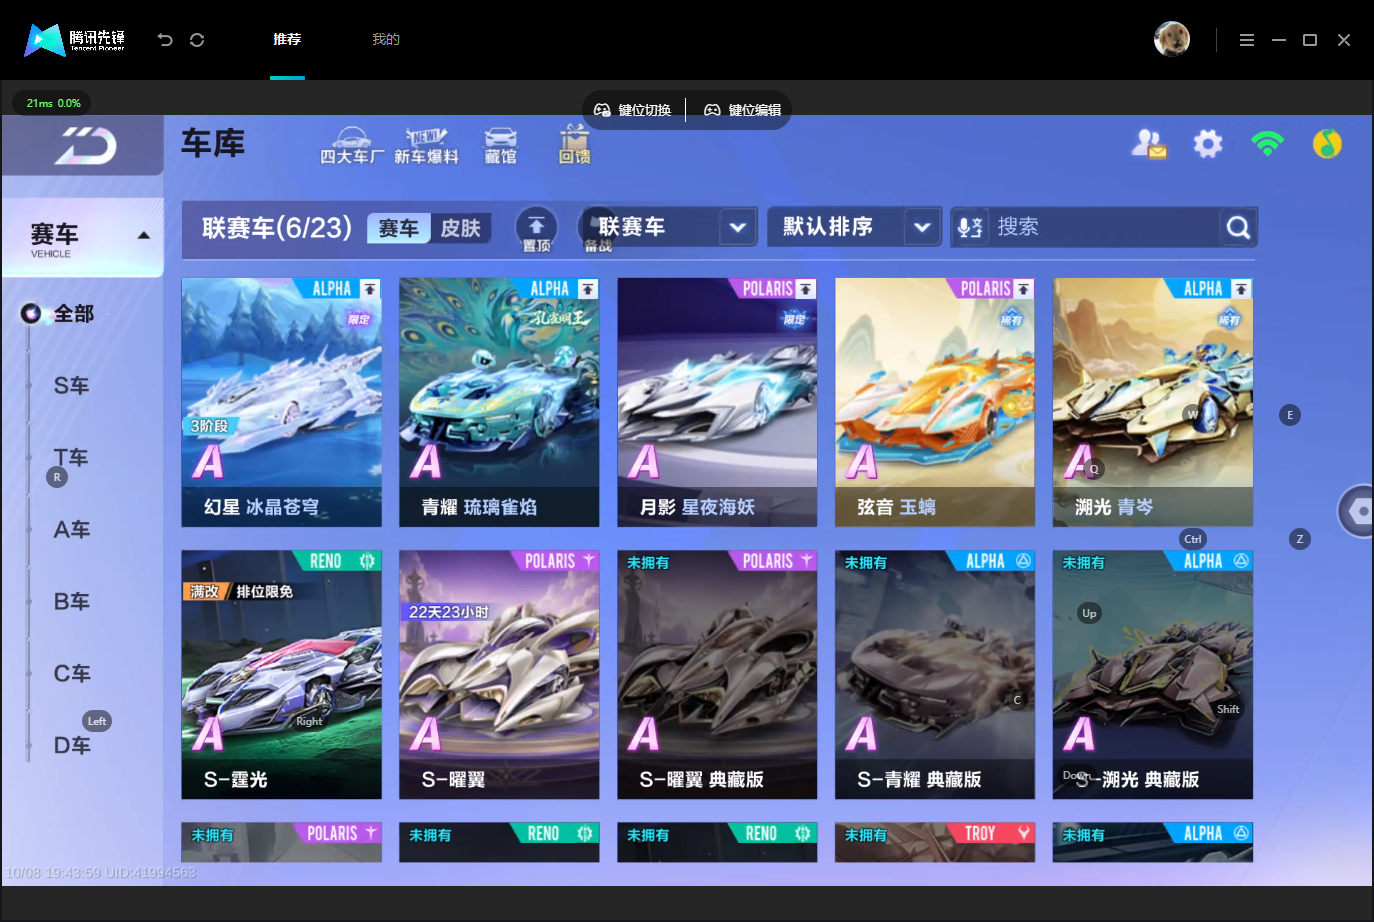
Task: Select the T车 category
Action: (71, 458)
